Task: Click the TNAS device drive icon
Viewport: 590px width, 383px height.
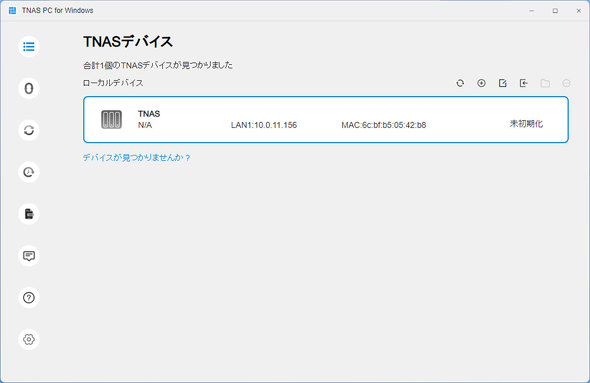Action: pyautogui.click(x=111, y=119)
